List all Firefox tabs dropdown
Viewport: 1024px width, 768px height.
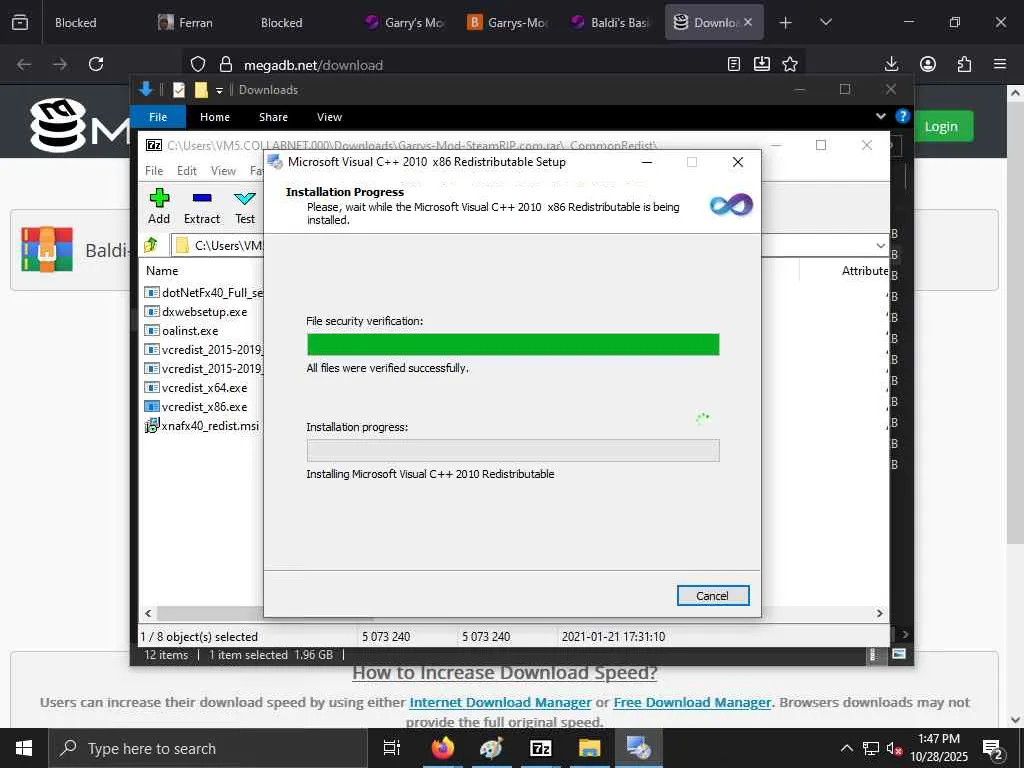point(825,23)
